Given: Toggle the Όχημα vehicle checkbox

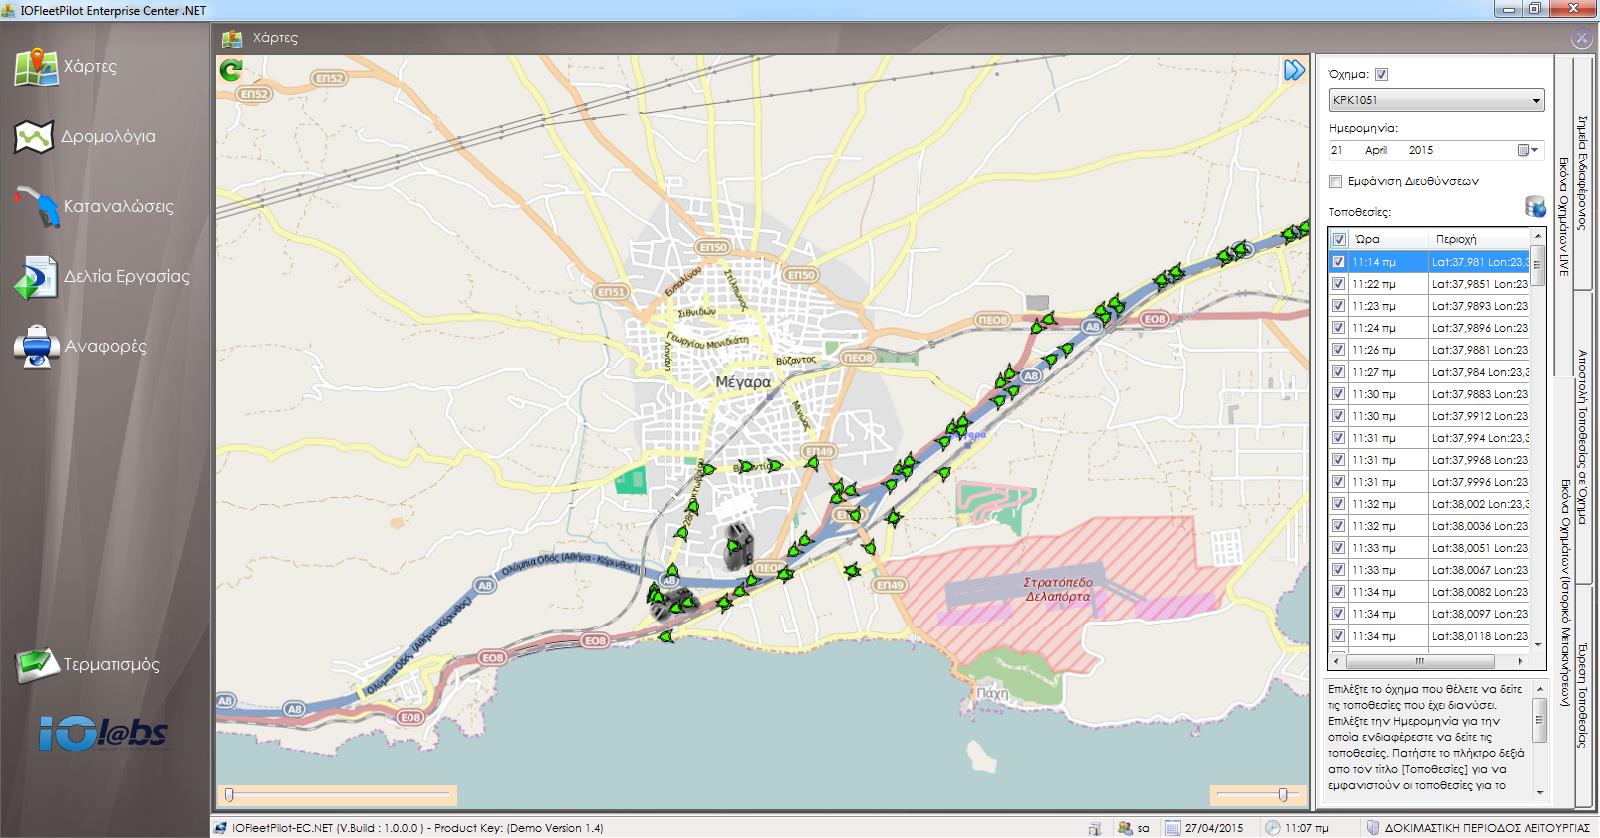Looking at the screenshot, I should point(1382,74).
